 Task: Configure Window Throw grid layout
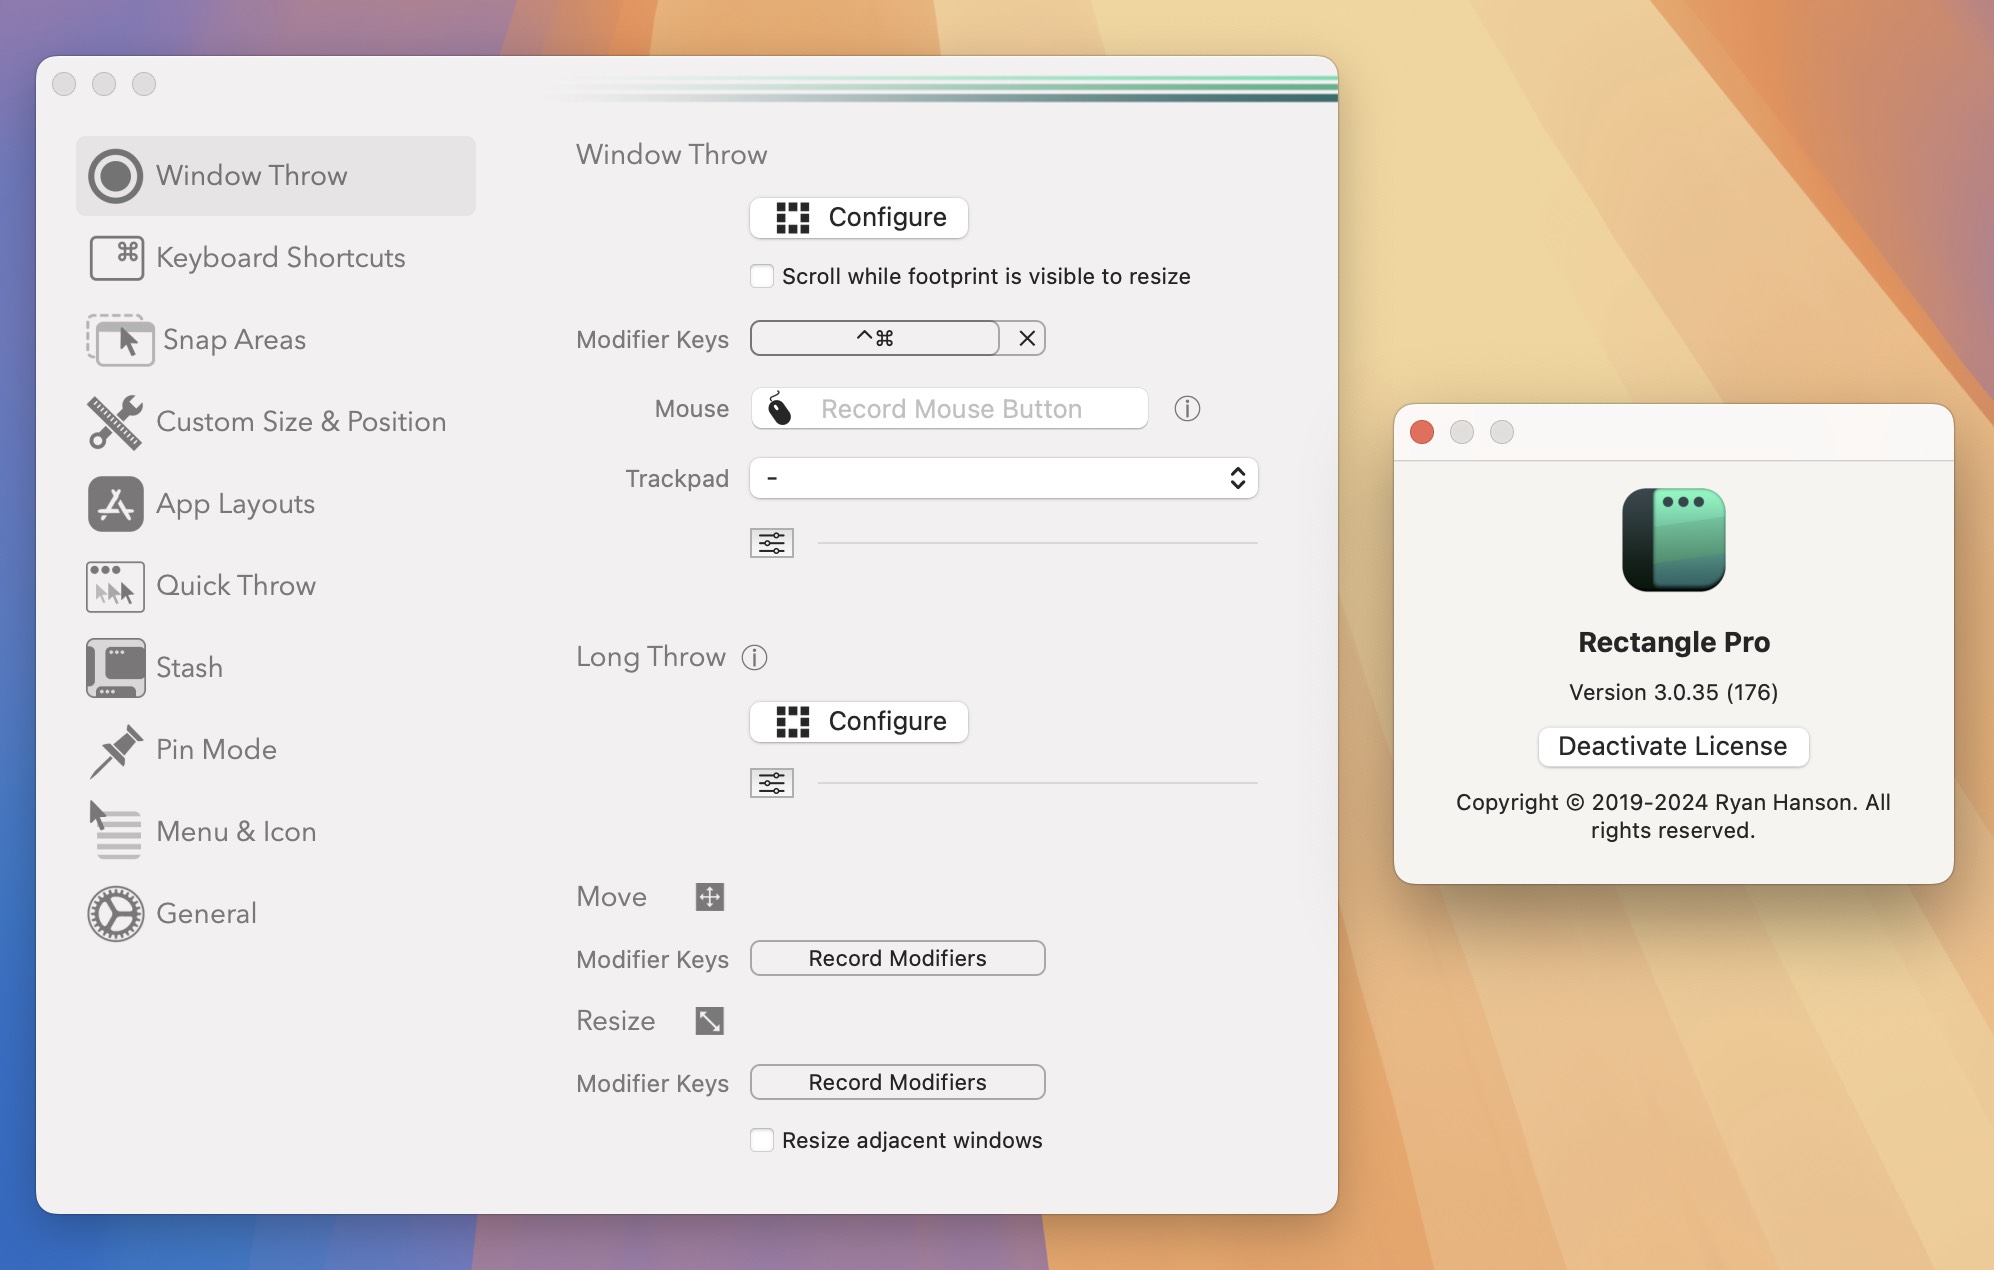click(857, 217)
